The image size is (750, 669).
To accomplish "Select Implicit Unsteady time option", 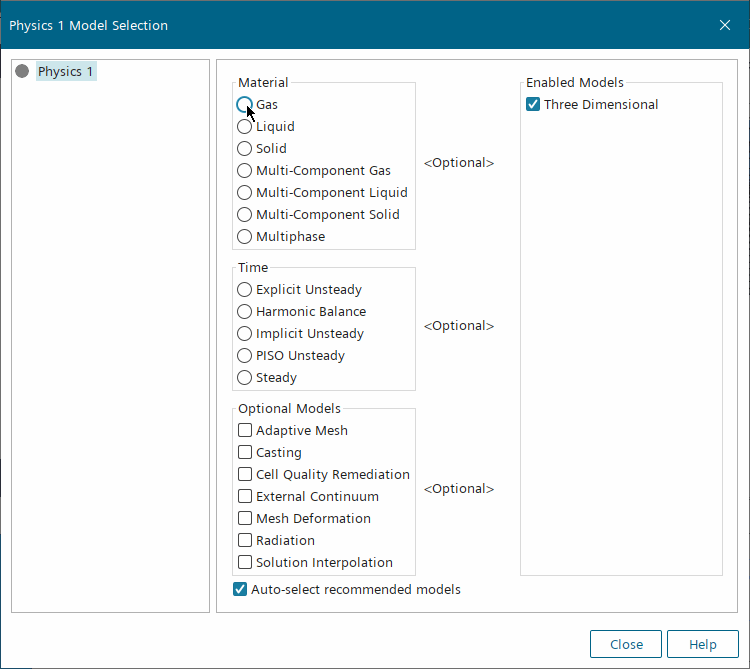I will pyautogui.click(x=245, y=334).
